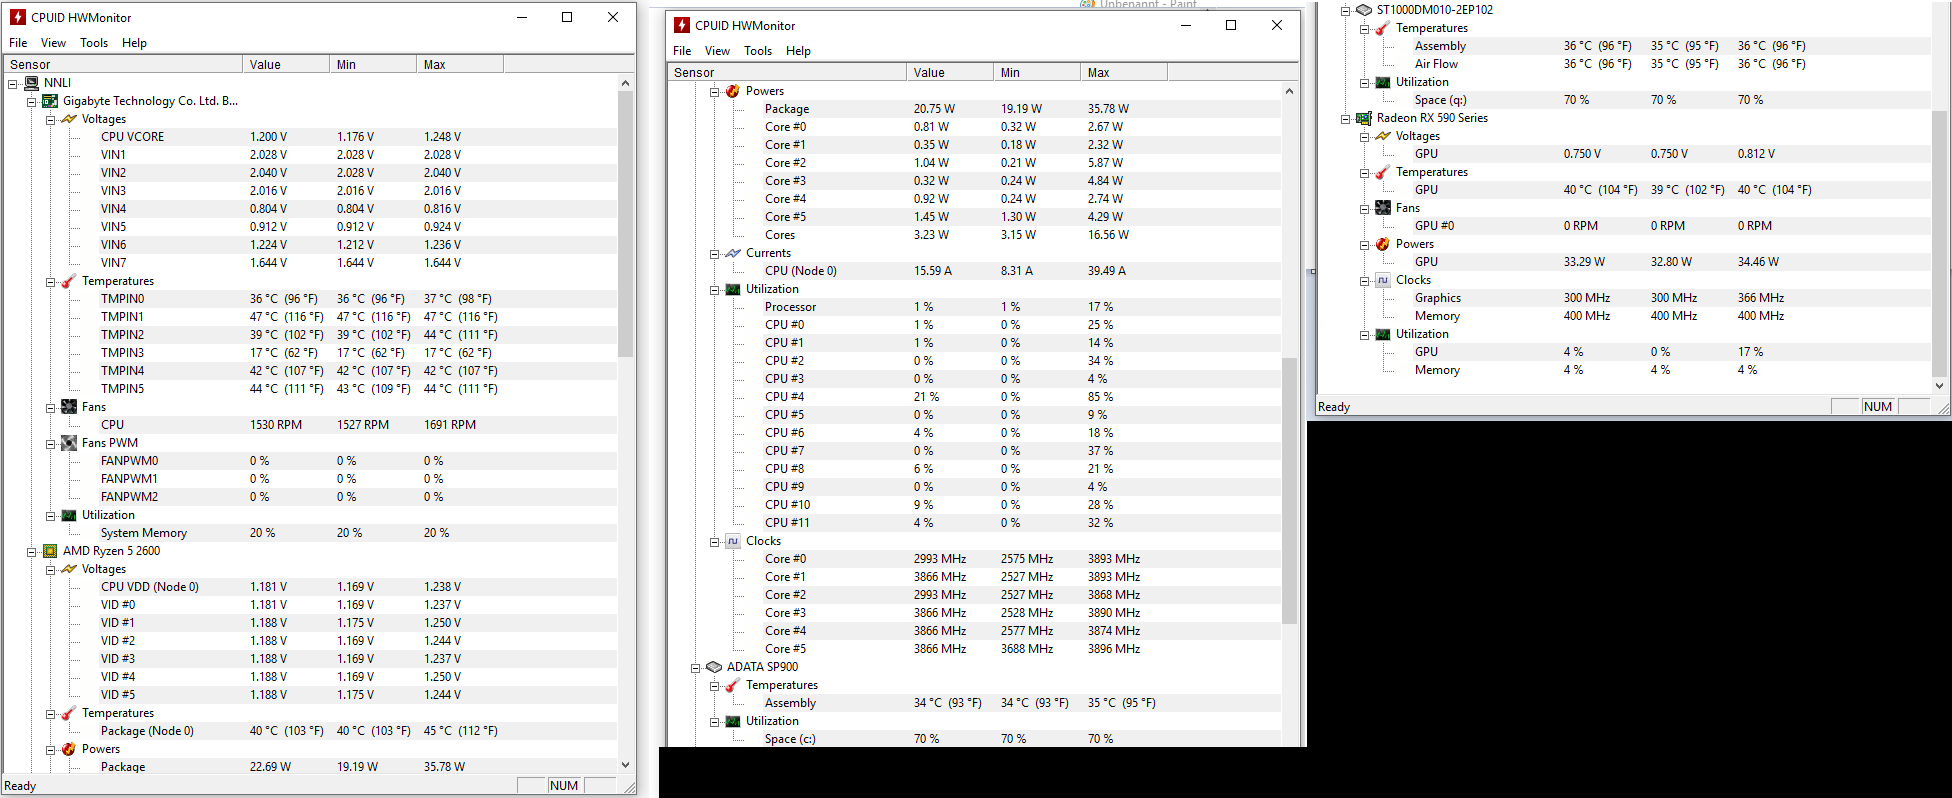Click the AMD Ryzen 5 2600 chip icon

[50, 551]
